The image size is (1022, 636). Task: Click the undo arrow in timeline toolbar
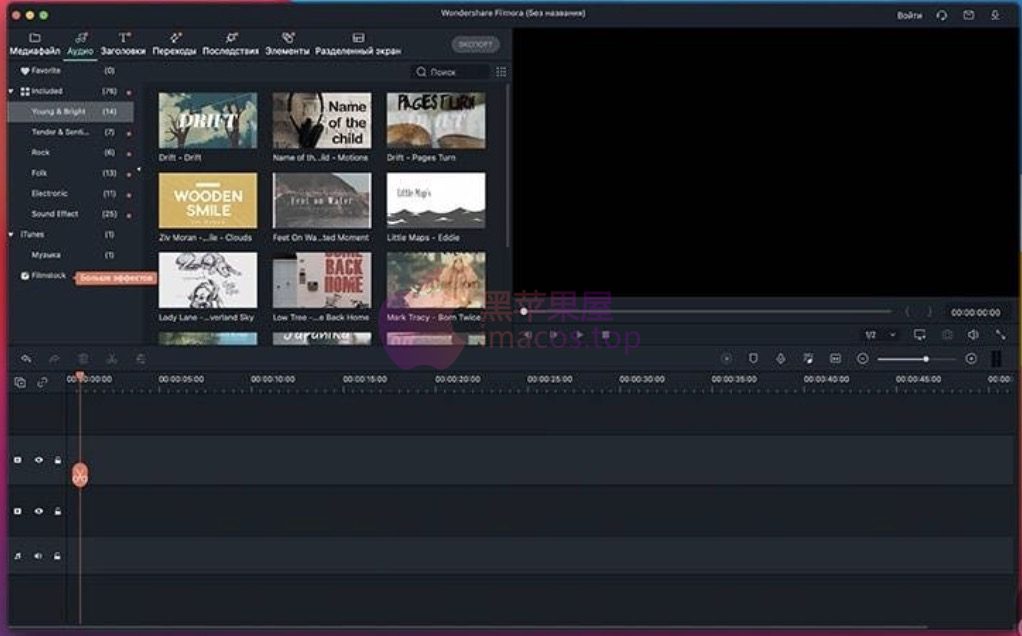[26, 359]
